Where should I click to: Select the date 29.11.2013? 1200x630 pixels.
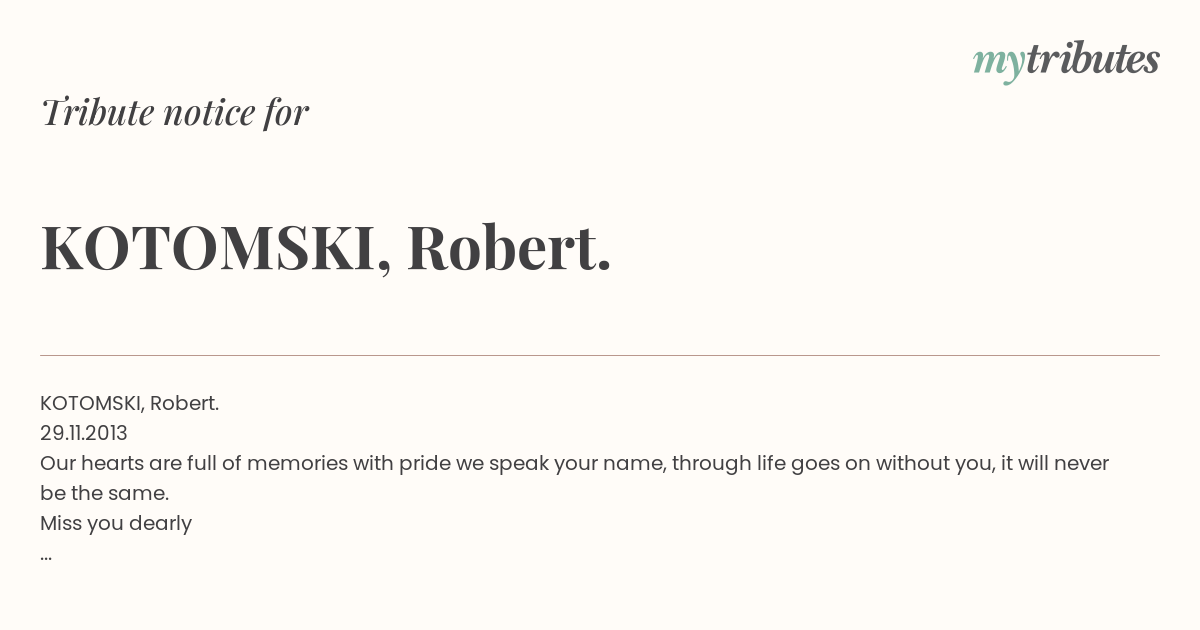pos(84,433)
